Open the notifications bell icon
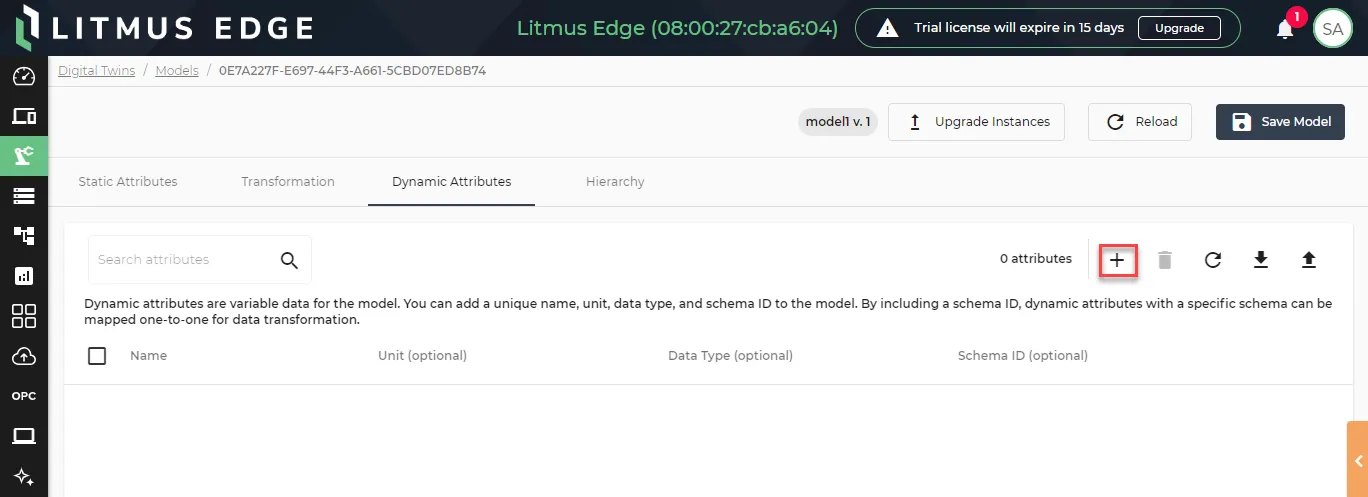The image size is (1368, 497). [1286, 28]
